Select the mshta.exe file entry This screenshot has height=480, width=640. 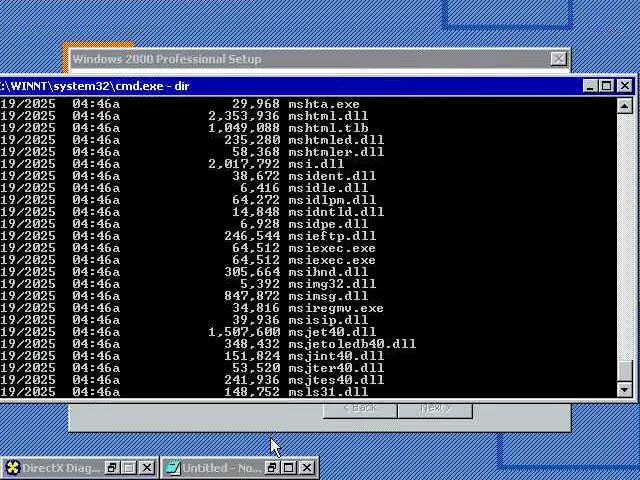(x=324, y=104)
